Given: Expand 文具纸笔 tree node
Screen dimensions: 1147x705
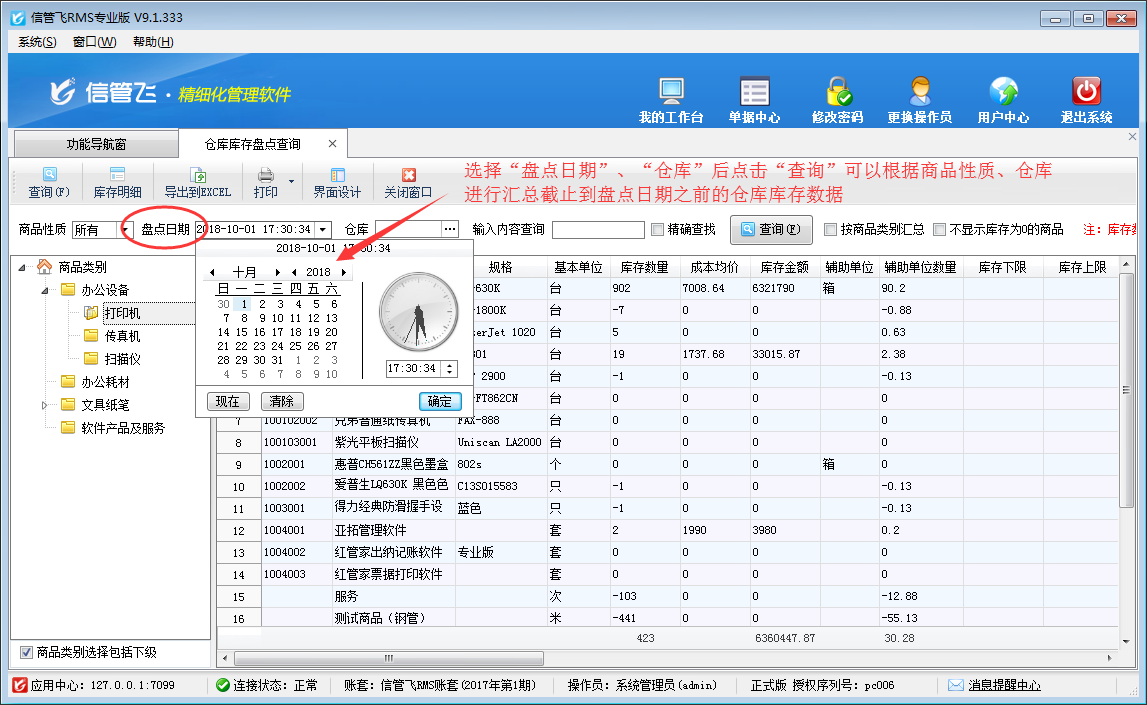Looking at the screenshot, I should (x=44, y=405).
